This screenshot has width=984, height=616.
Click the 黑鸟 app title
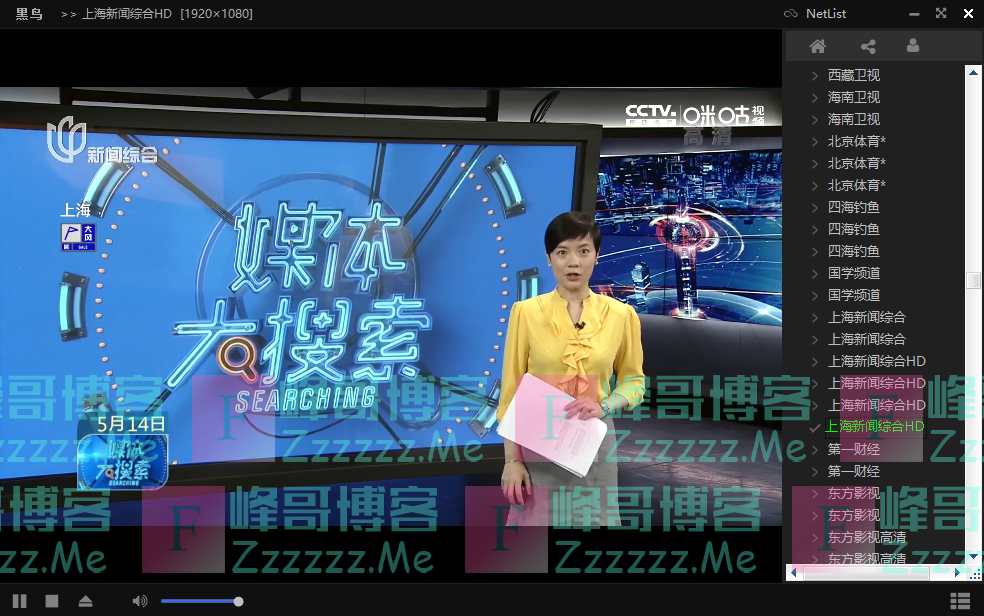28,13
